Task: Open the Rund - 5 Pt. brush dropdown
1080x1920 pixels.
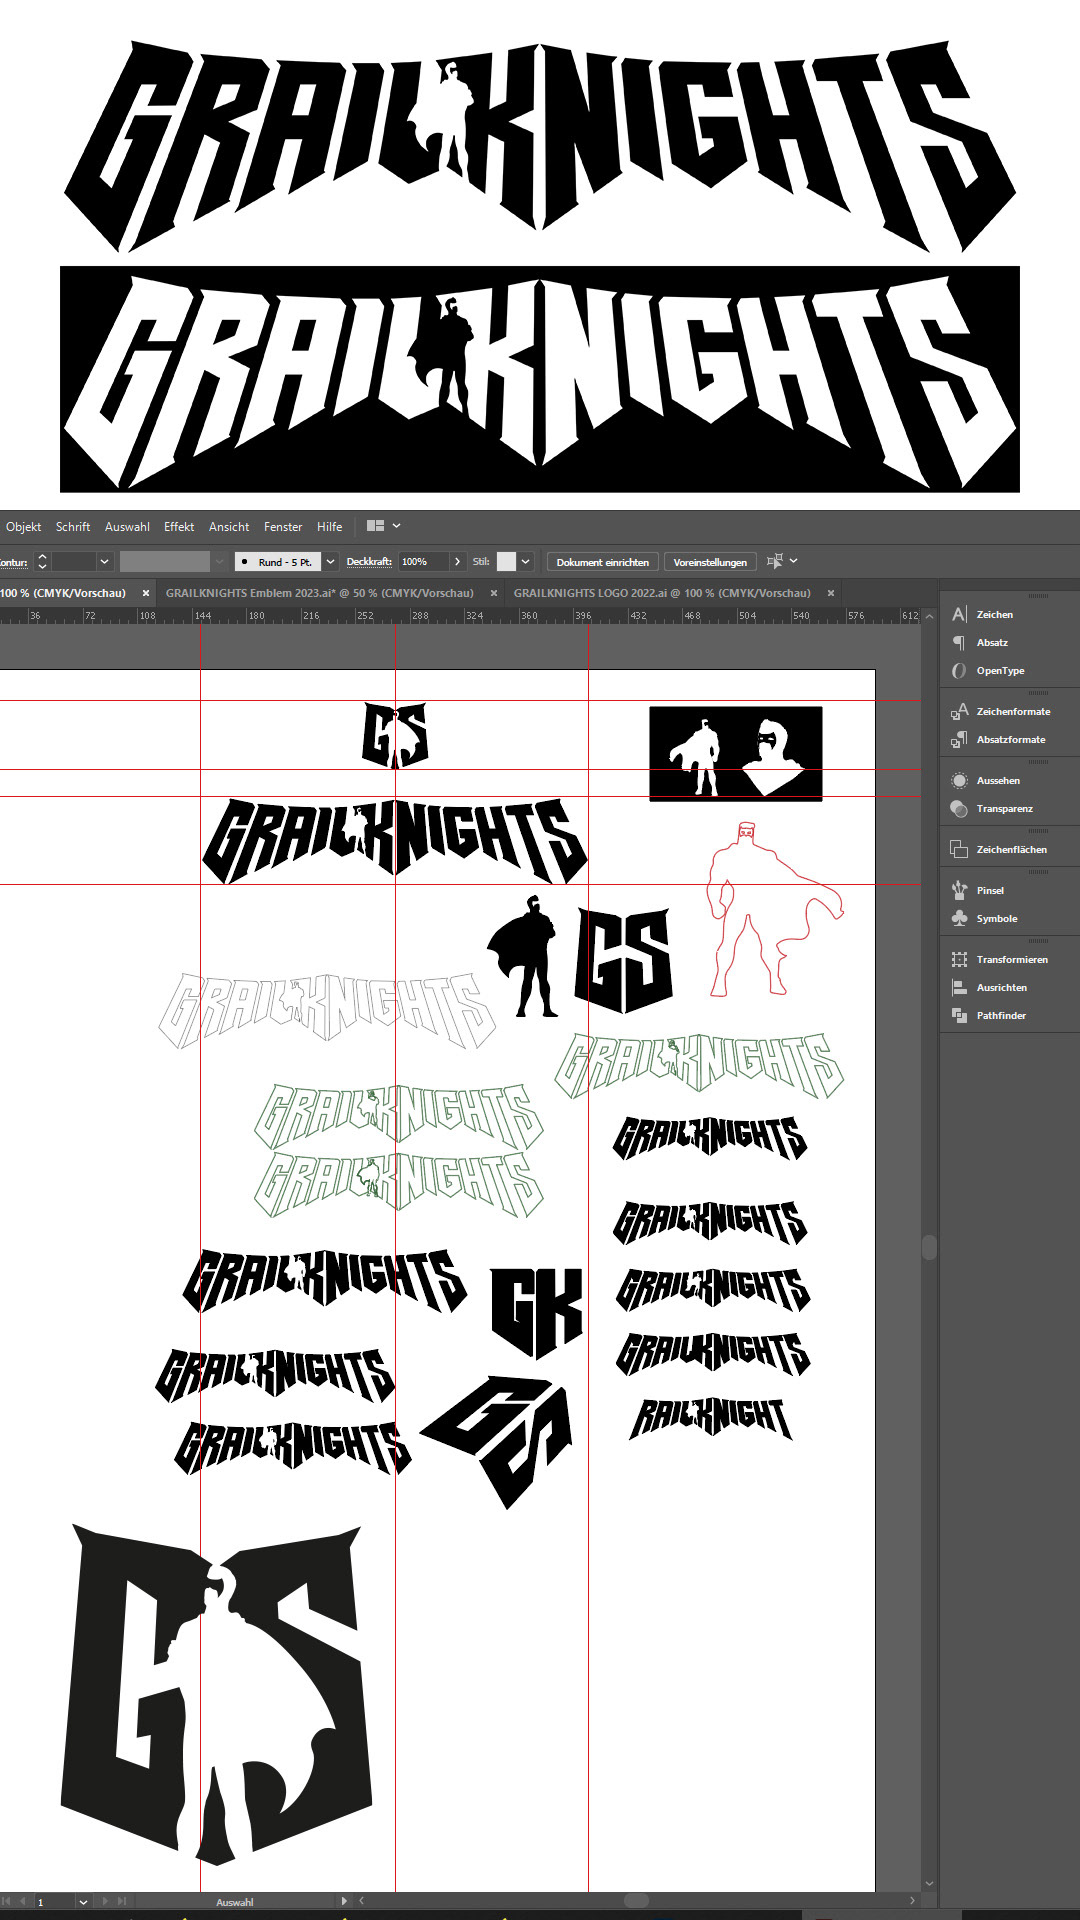Action: (330, 562)
